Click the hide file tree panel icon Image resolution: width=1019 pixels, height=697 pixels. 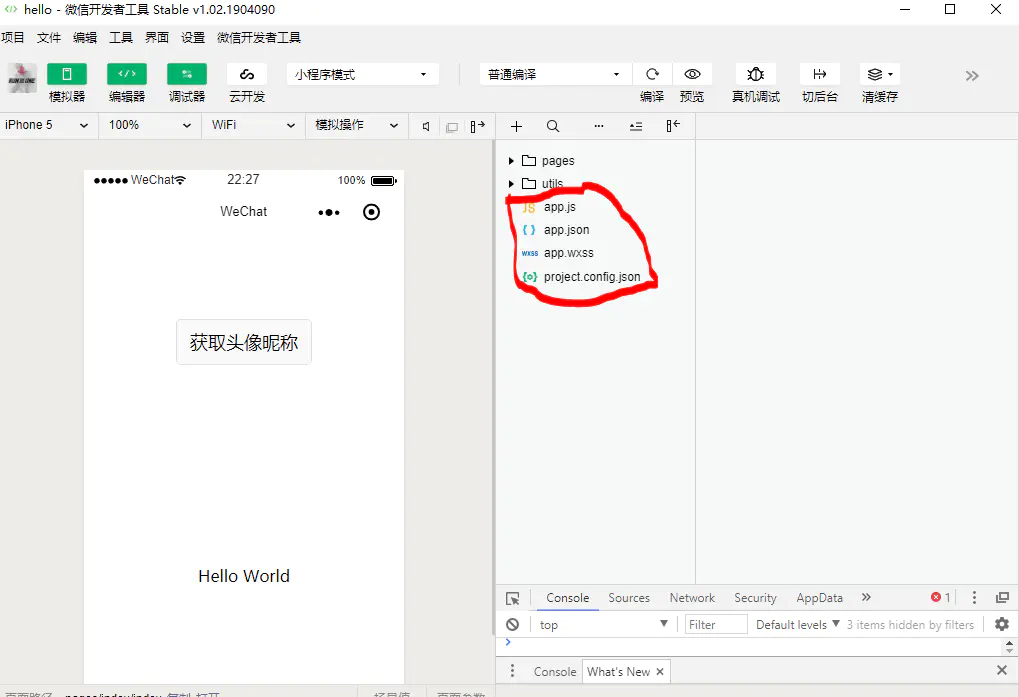click(673, 125)
